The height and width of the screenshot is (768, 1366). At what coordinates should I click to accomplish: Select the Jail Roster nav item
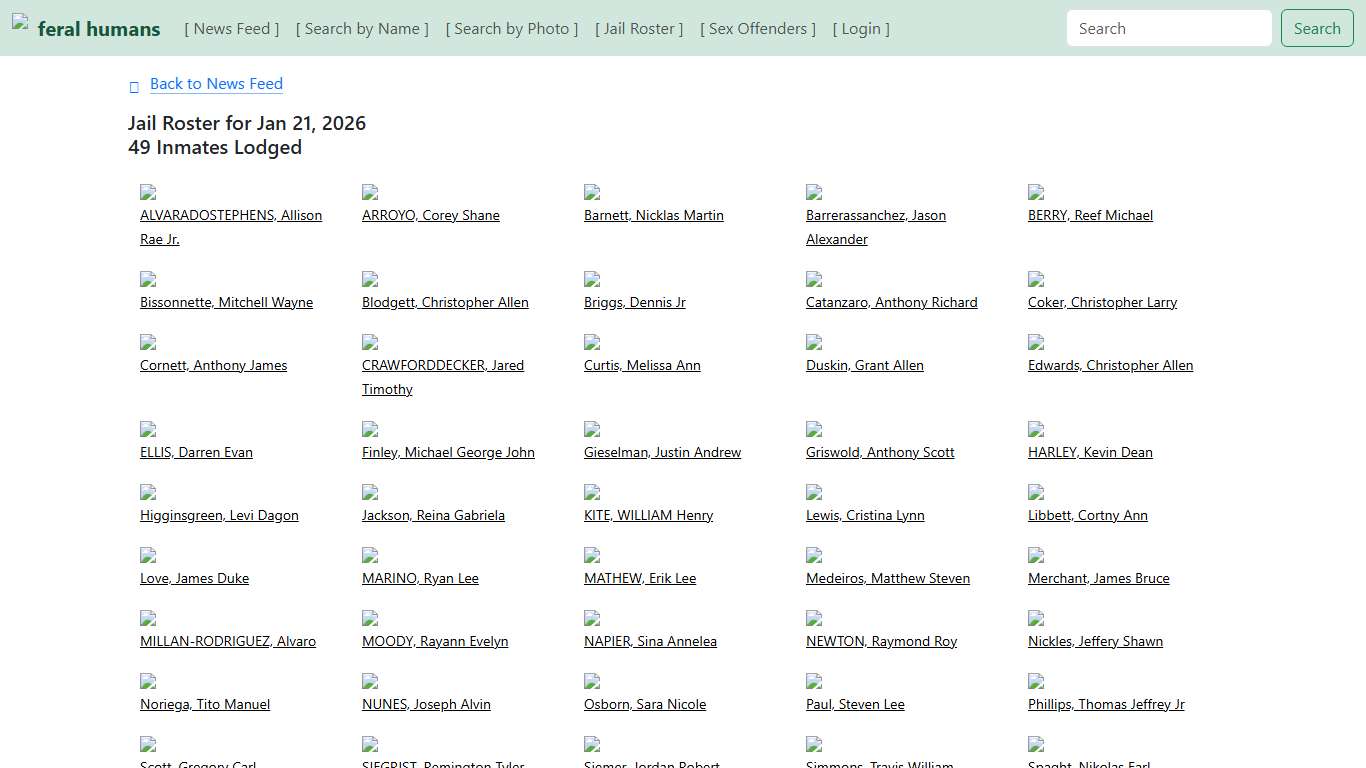(x=639, y=29)
